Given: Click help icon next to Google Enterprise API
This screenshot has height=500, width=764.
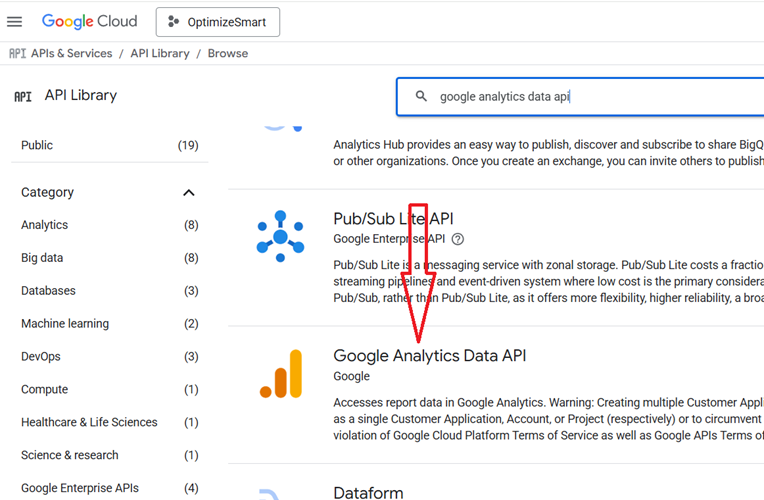Looking at the screenshot, I should pos(458,239).
